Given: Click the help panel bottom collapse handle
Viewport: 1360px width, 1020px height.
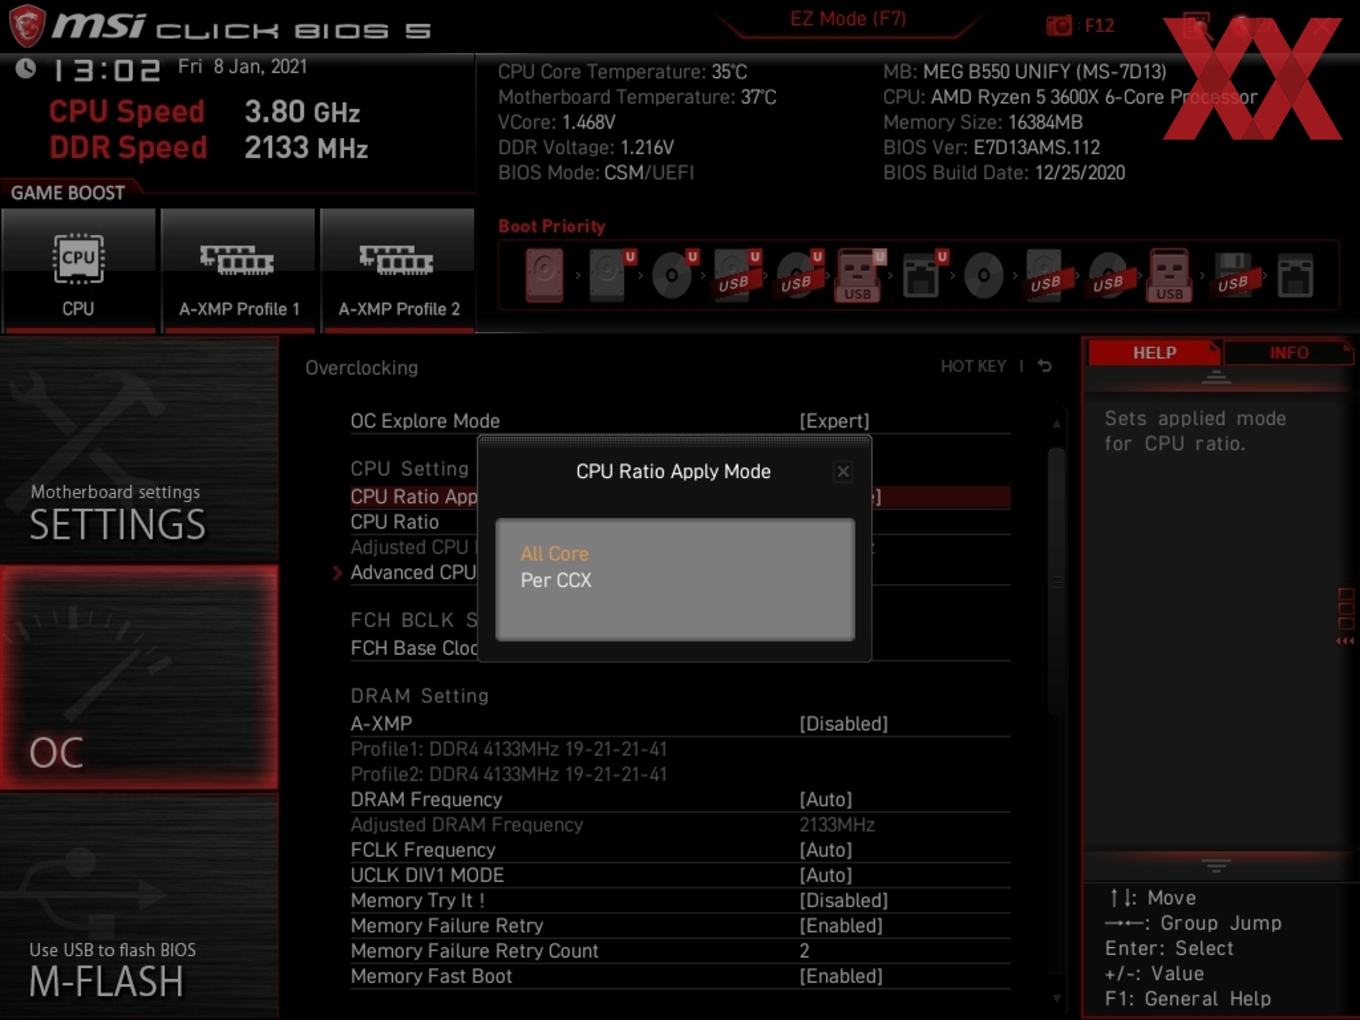Looking at the screenshot, I should [x=1216, y=864].
